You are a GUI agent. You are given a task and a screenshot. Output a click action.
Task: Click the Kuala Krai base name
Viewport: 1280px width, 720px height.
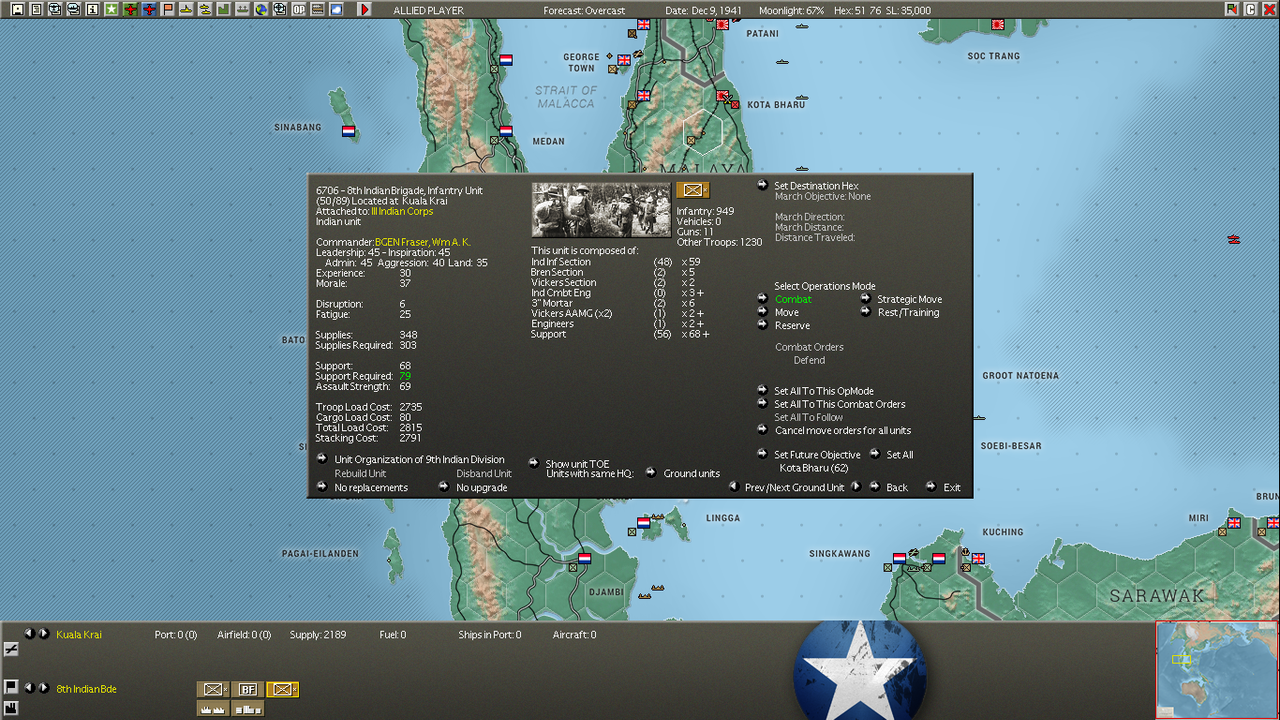79,635
